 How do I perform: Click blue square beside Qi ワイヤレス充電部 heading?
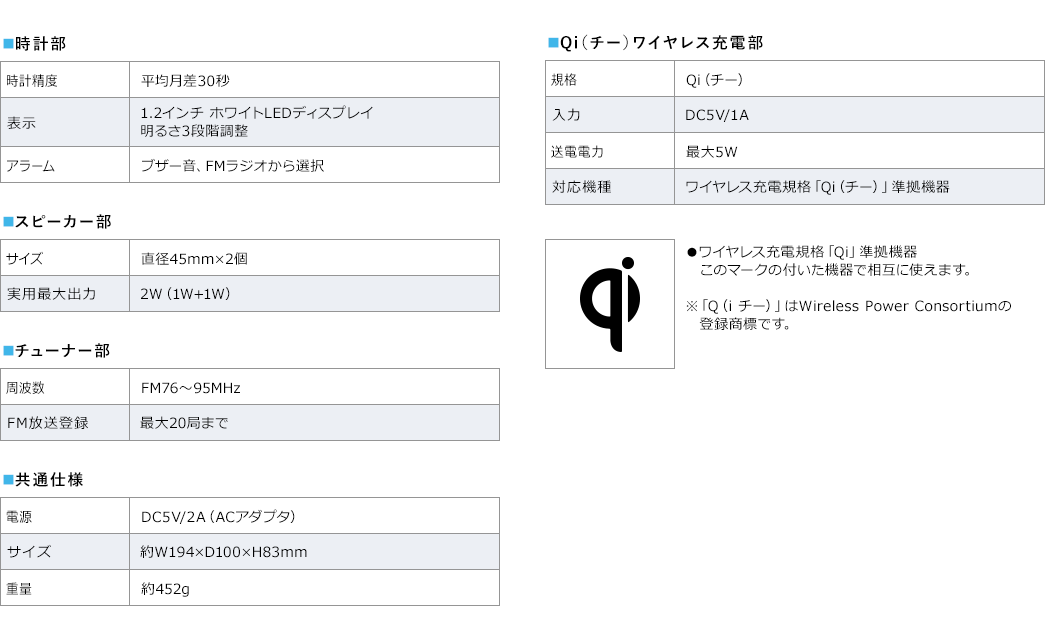click(553, 43)
